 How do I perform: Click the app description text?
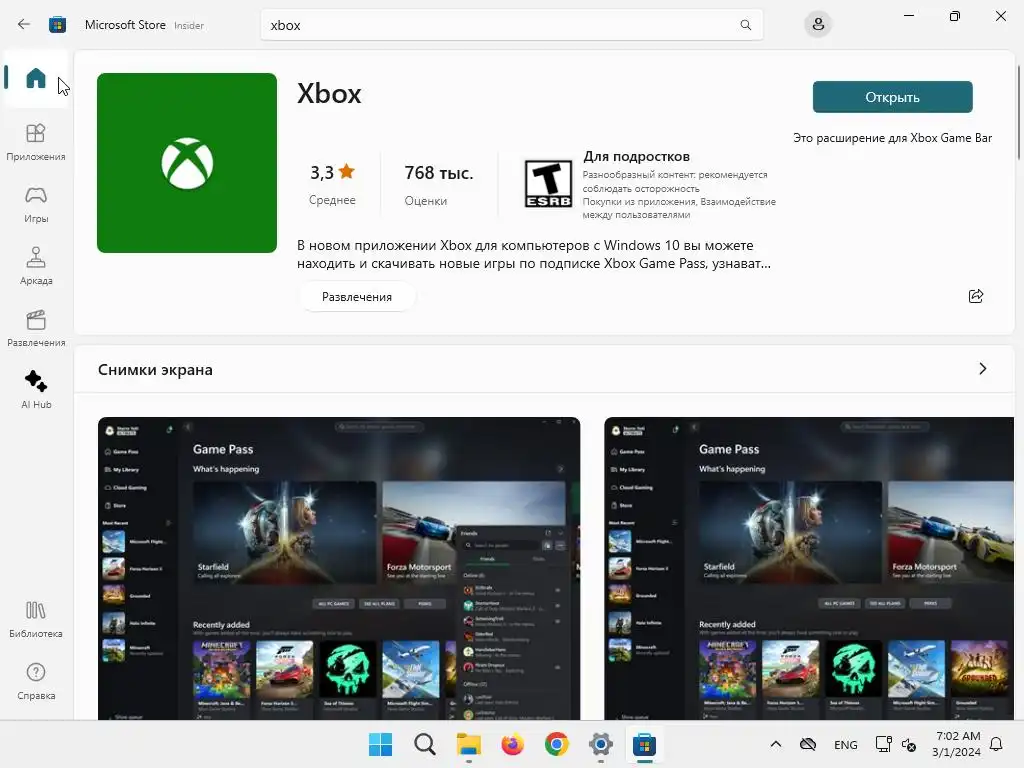534,254
